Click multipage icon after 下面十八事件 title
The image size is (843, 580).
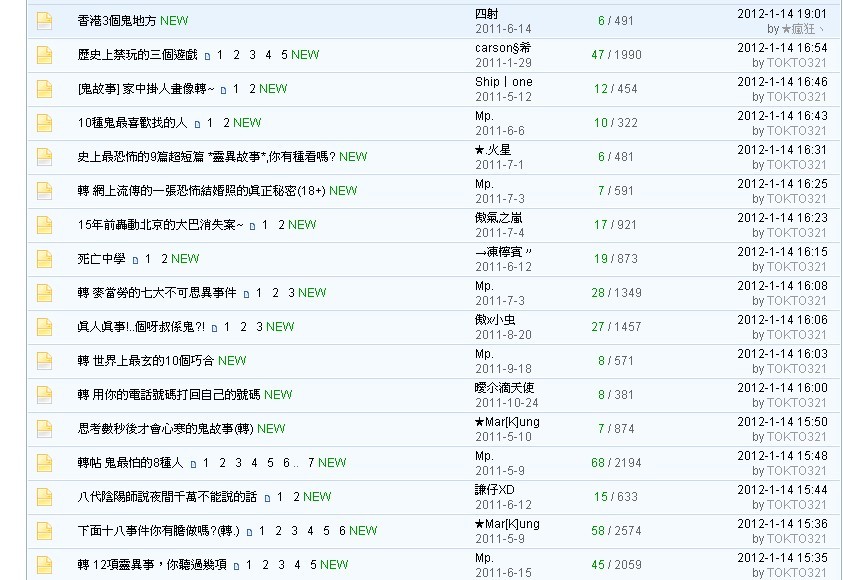pos(249,532)
